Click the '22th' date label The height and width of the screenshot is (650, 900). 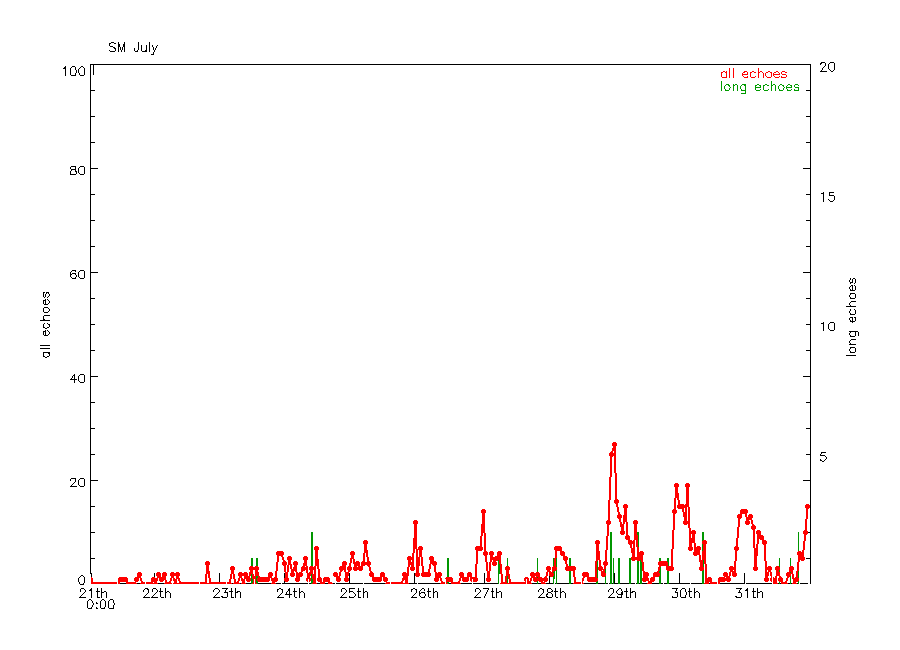click(157, 594)
